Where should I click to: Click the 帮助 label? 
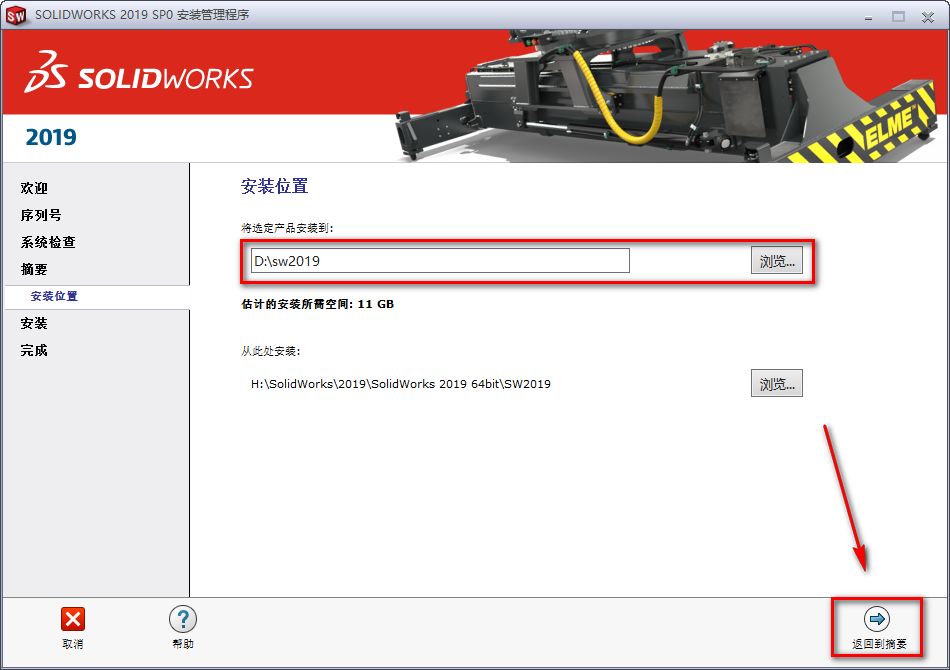(182, 645)
